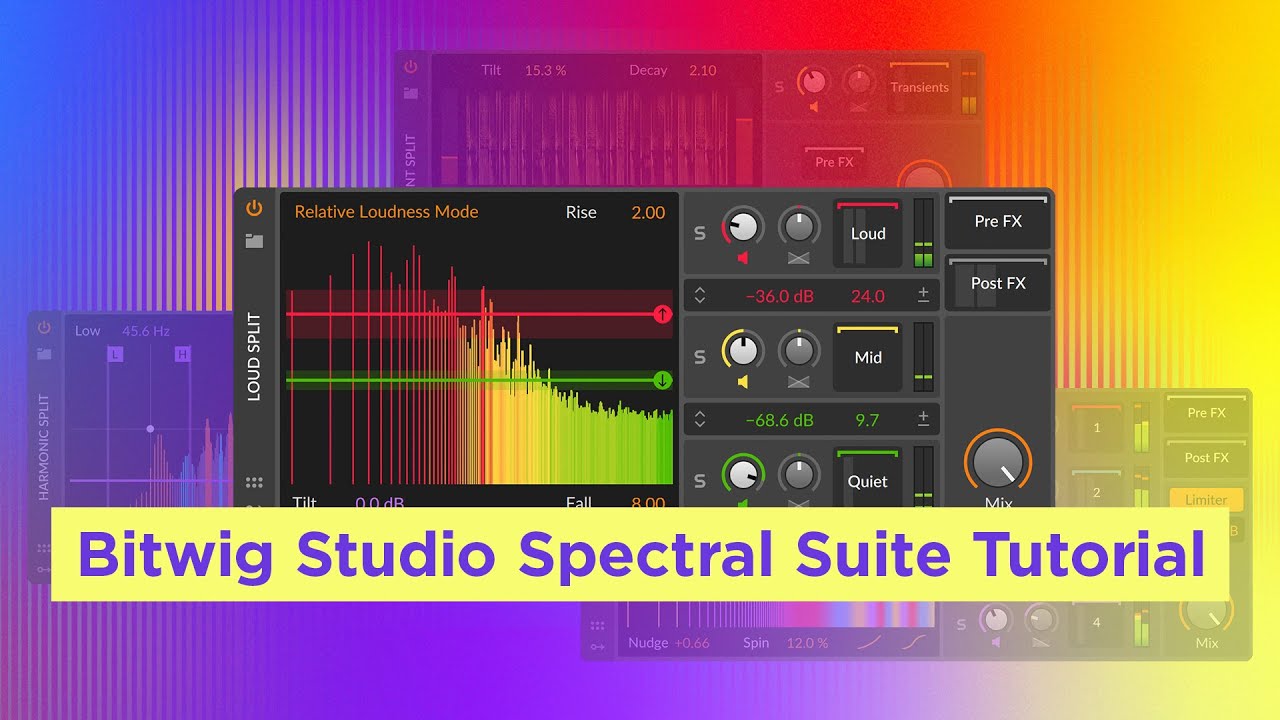Click the green 9.7 value
The image size is (1280, 720).
[x=867, y=420]
